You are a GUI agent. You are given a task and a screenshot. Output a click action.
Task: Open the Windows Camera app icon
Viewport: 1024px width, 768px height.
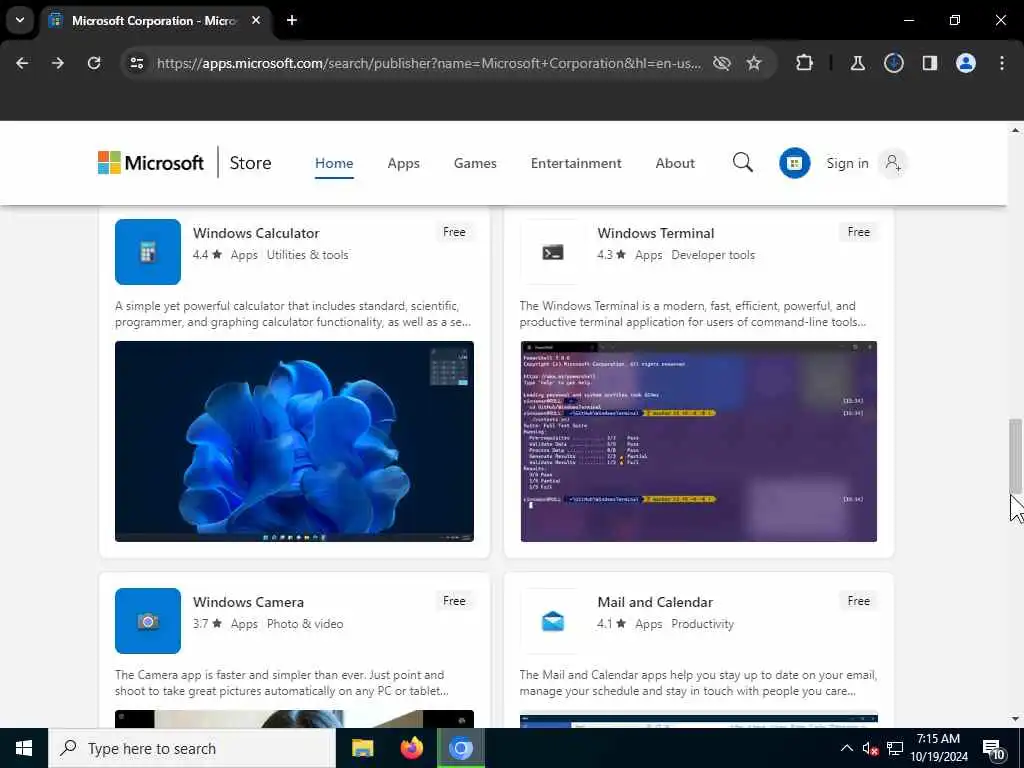coord(148,621)
